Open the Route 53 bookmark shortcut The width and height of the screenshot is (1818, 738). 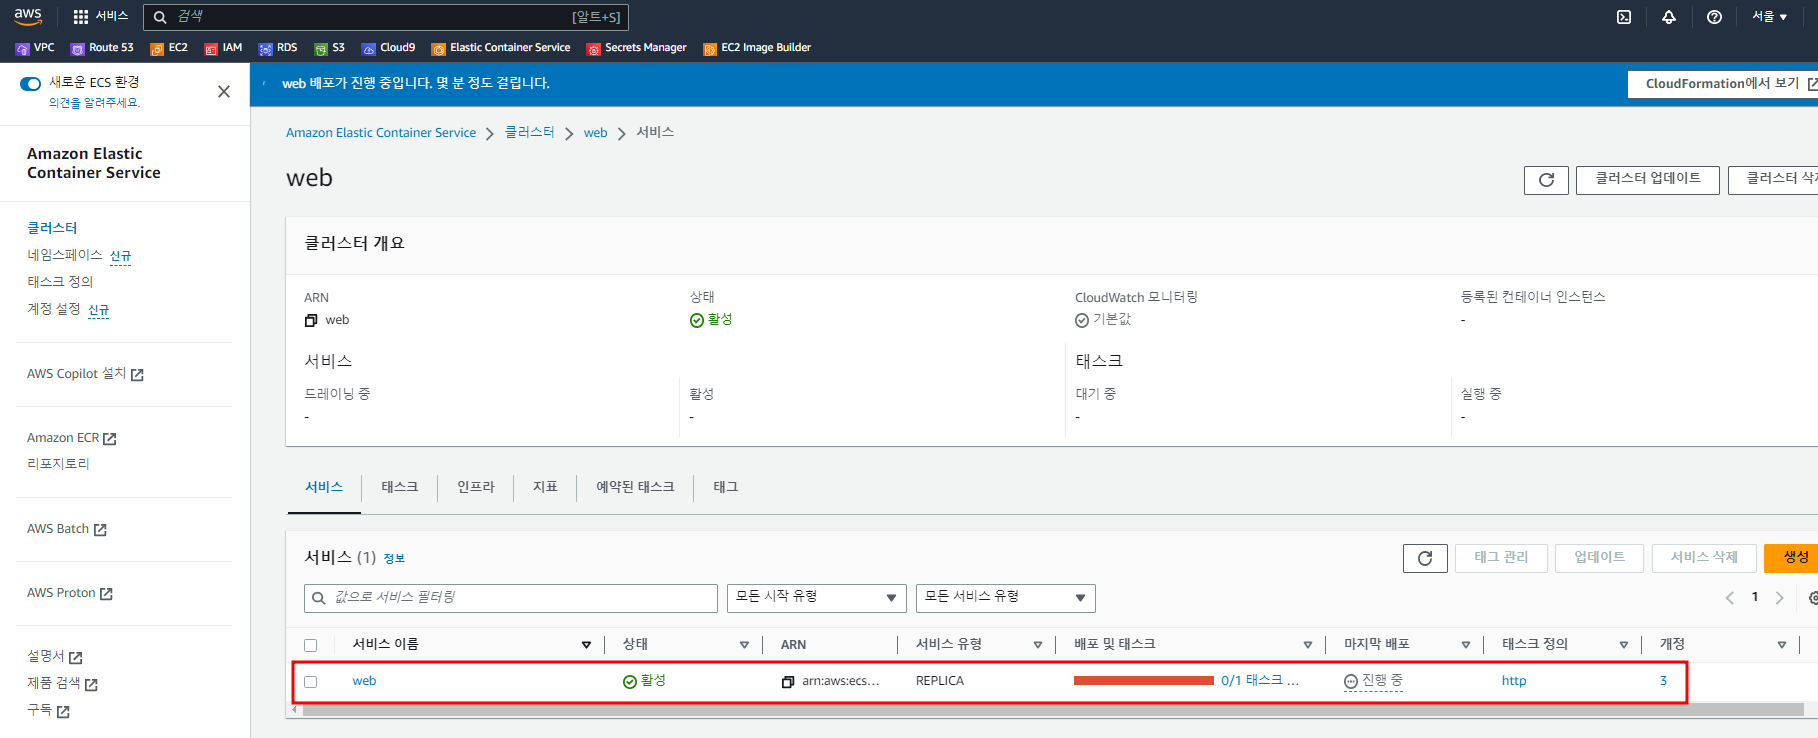click(102, 48)
